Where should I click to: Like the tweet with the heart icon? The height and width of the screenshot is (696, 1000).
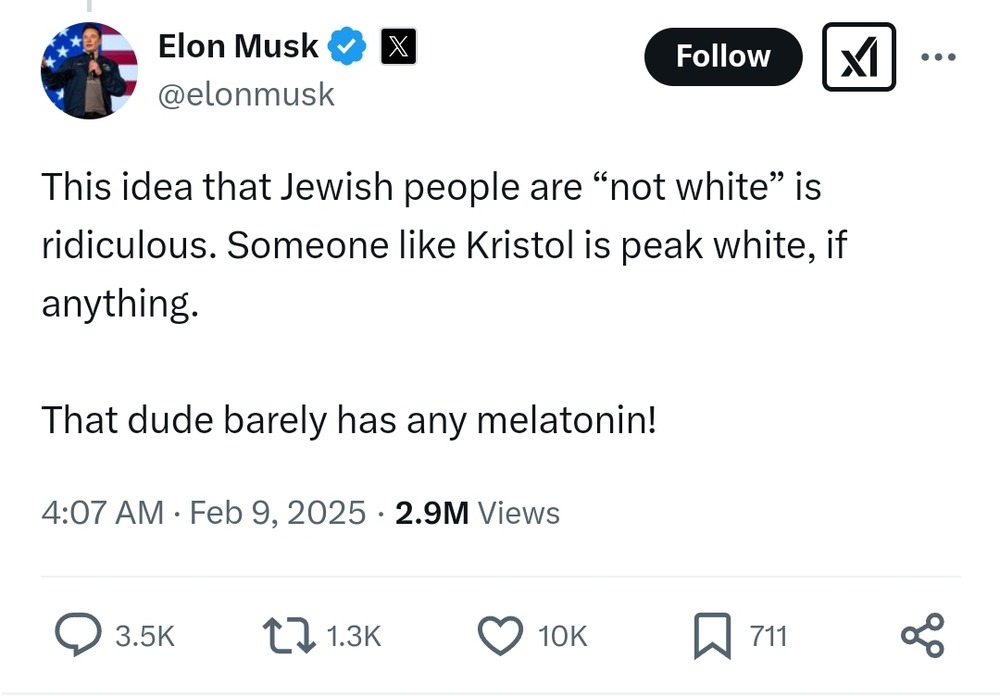click(x=500, y=635)
